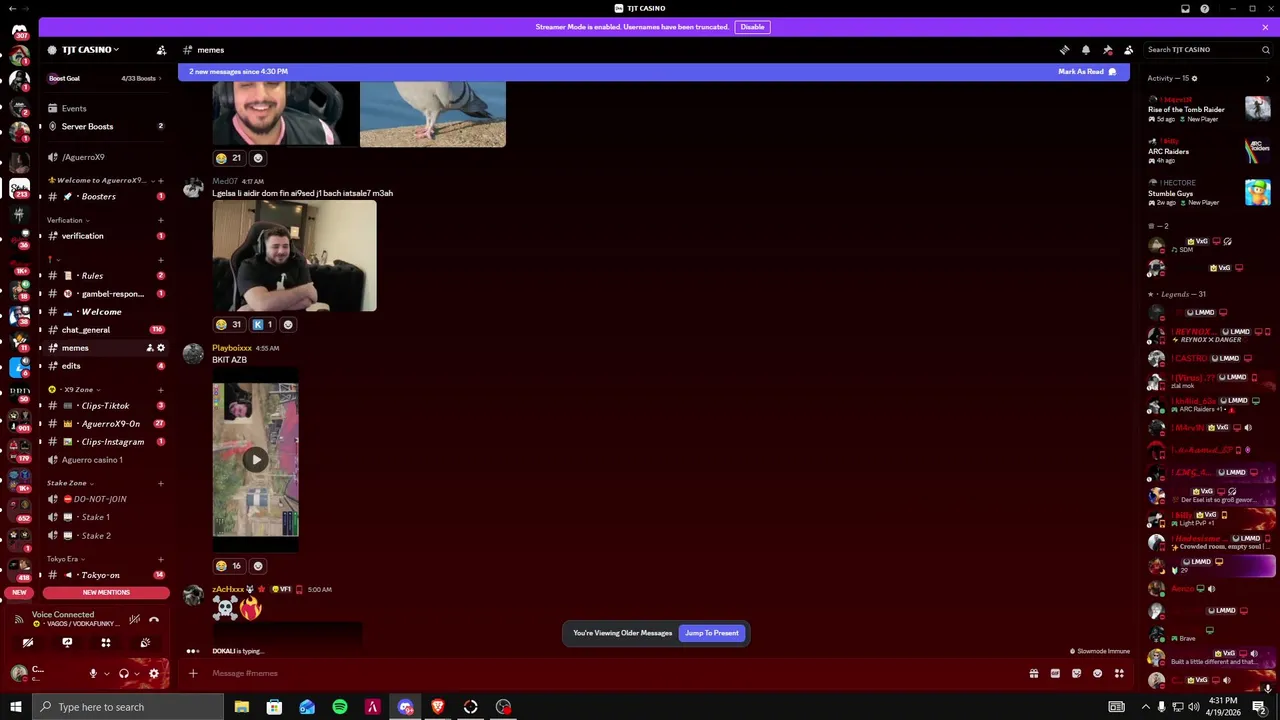Start an activity in voice panel
The width and height of the screenshot is (1280, 720).
coord(106,643)
